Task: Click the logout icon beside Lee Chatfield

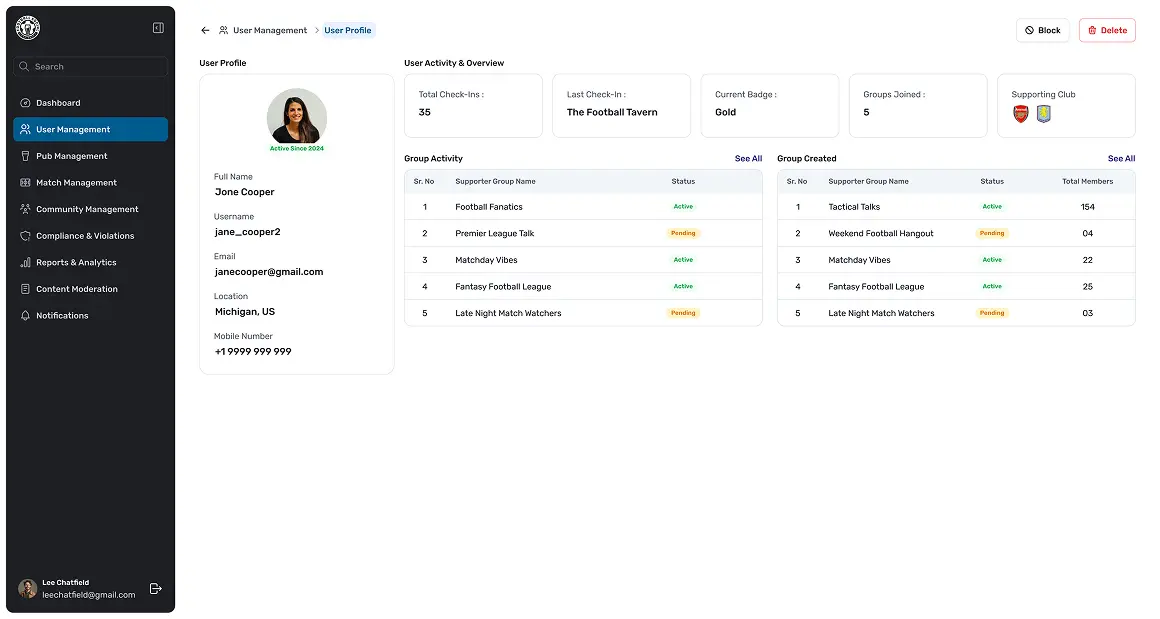Action: 155,589
